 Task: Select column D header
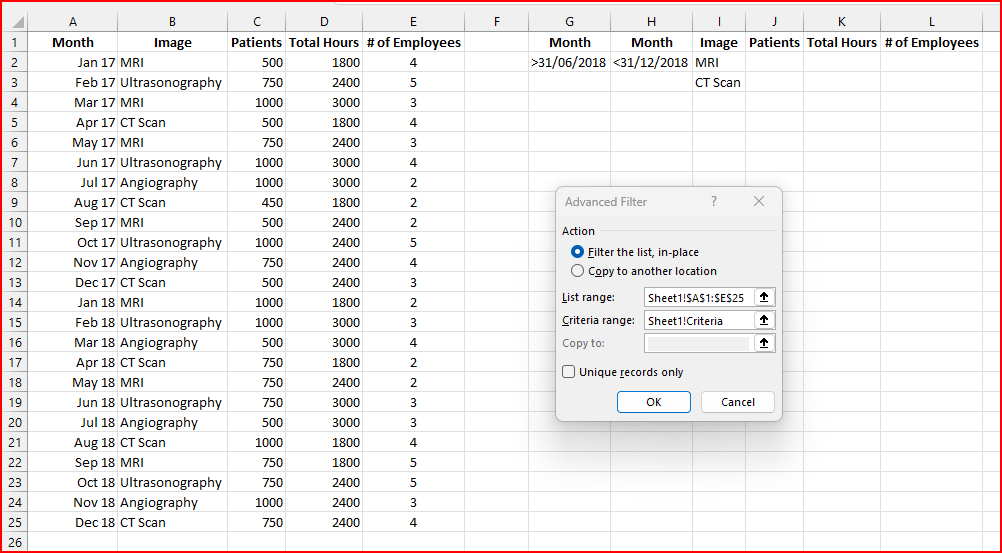(324, 22)
